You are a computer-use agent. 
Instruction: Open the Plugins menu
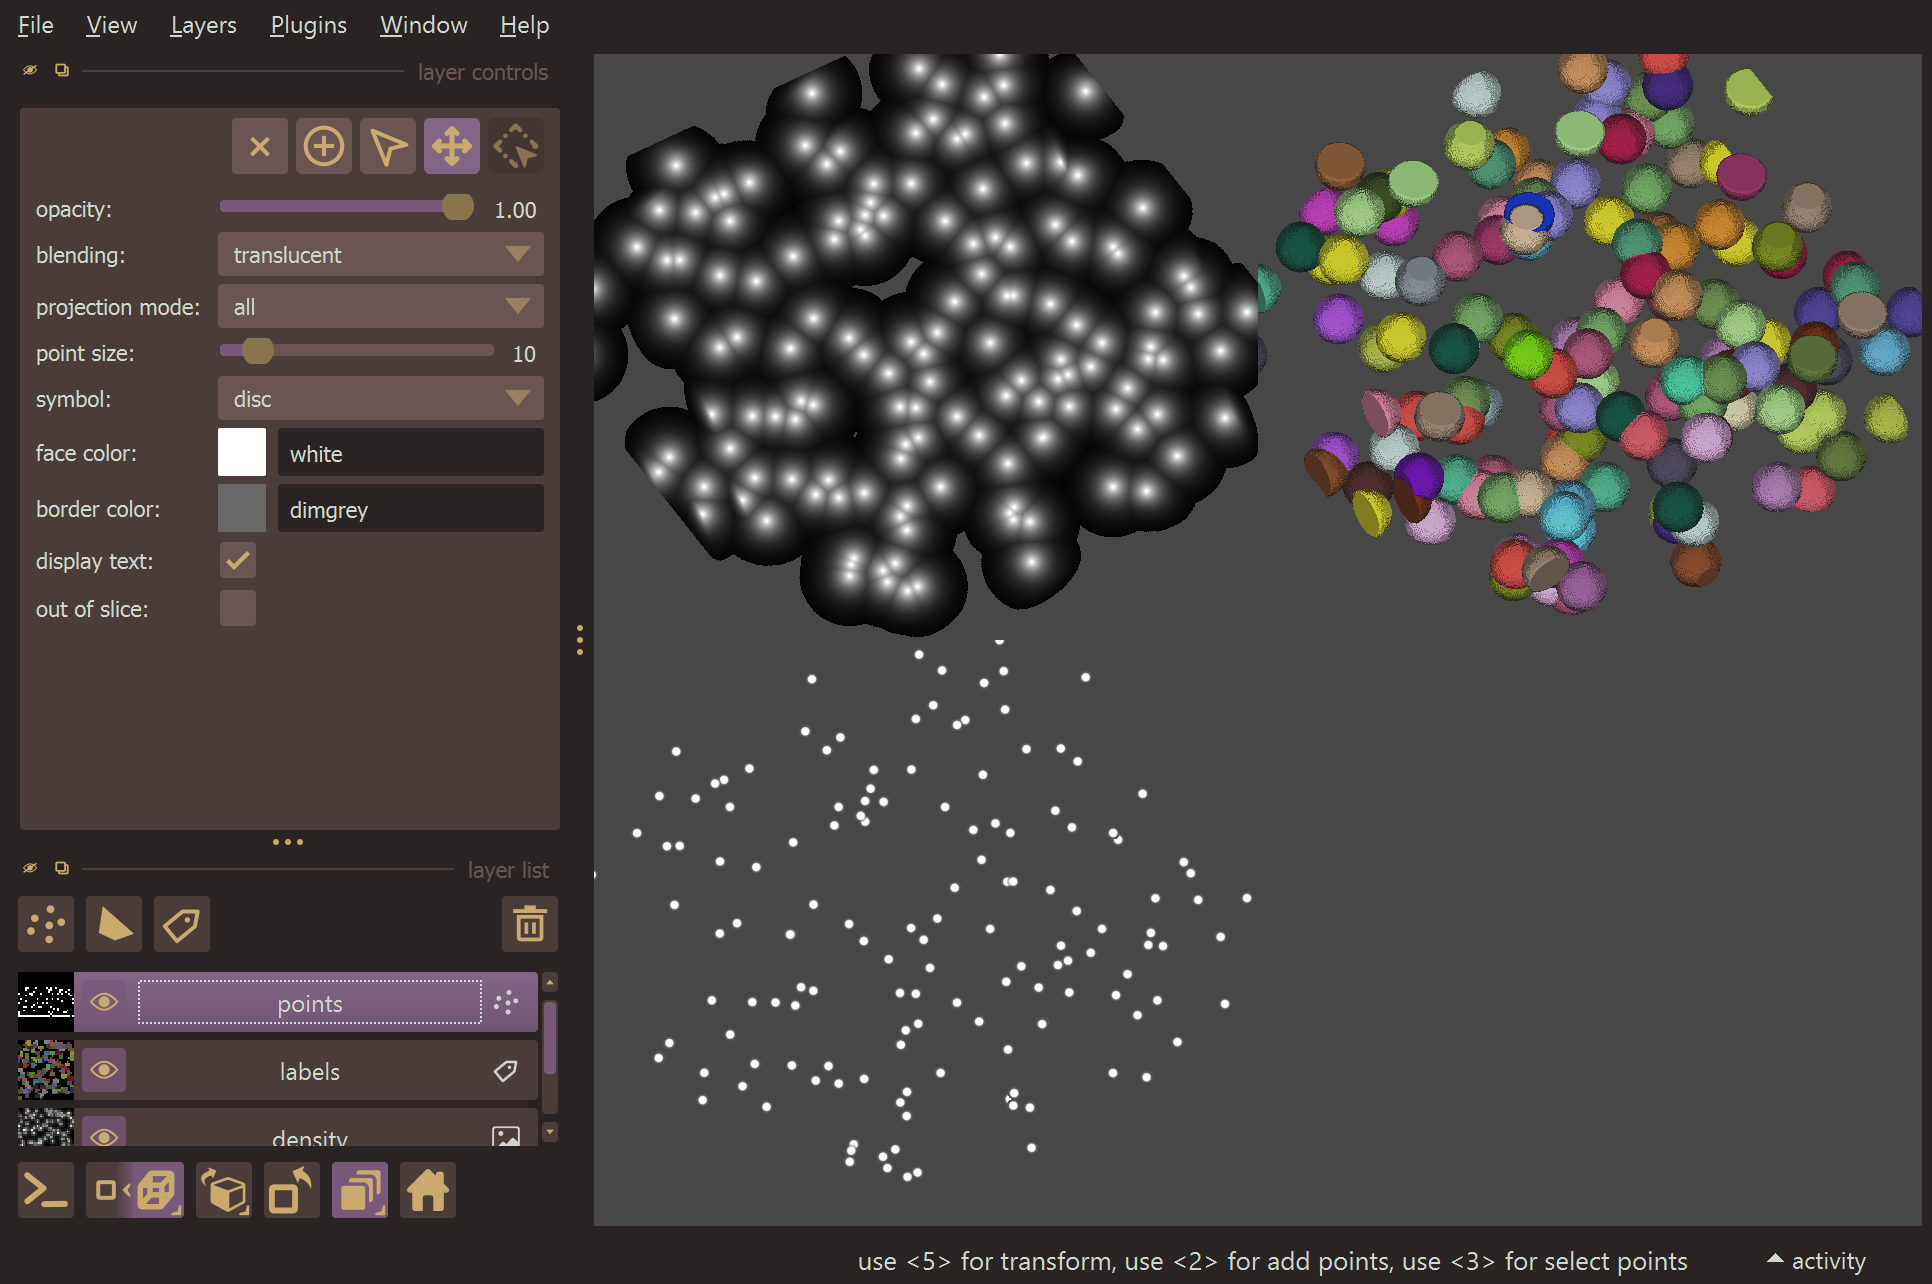pyautogui.click(x=308, y=25)
